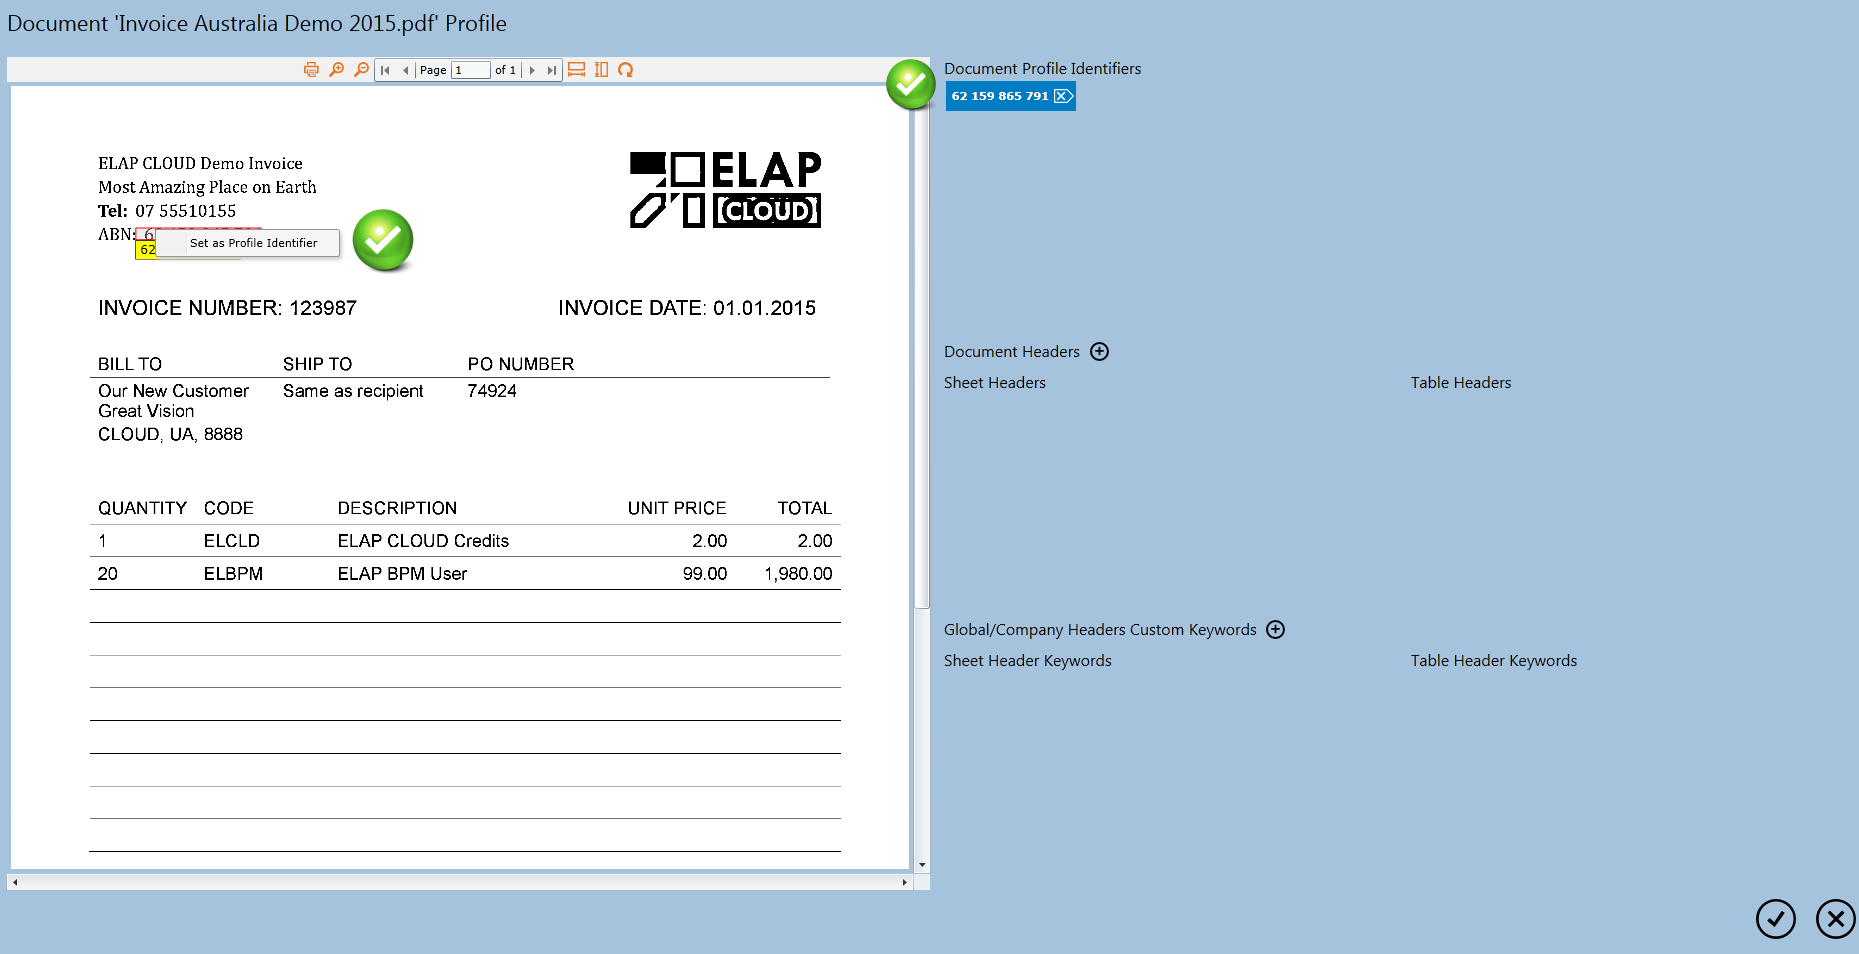The width and height of the screenshot is (1859, 954).
Task: Click the 'UNIT PRICE' table header
Action: [677, 508]
